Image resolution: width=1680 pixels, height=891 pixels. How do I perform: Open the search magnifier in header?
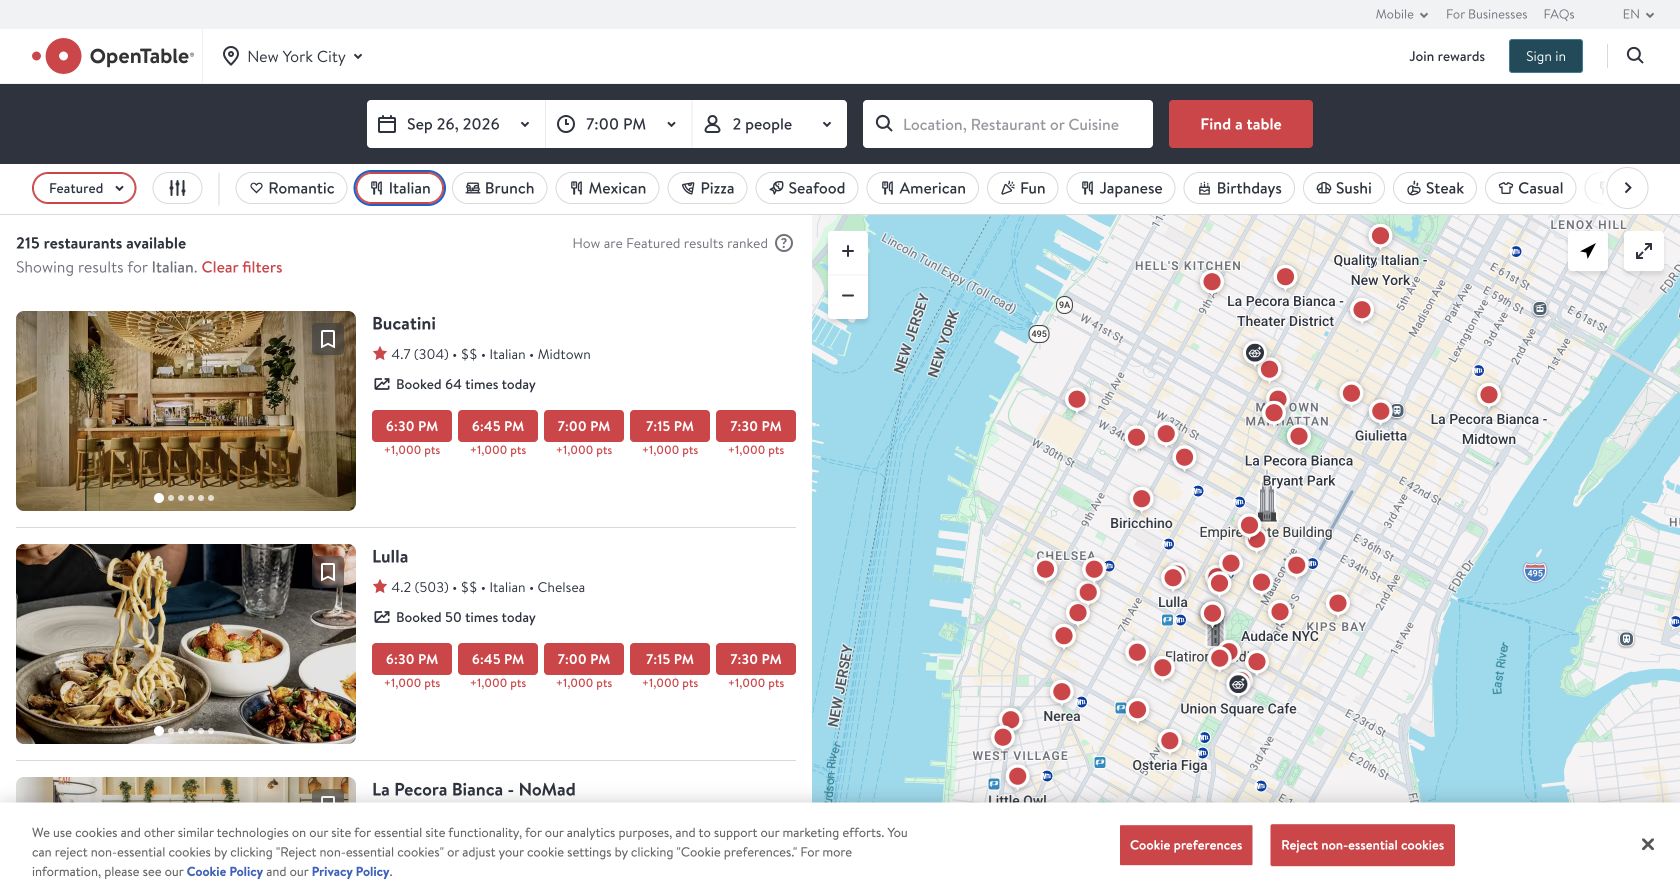1635,56
